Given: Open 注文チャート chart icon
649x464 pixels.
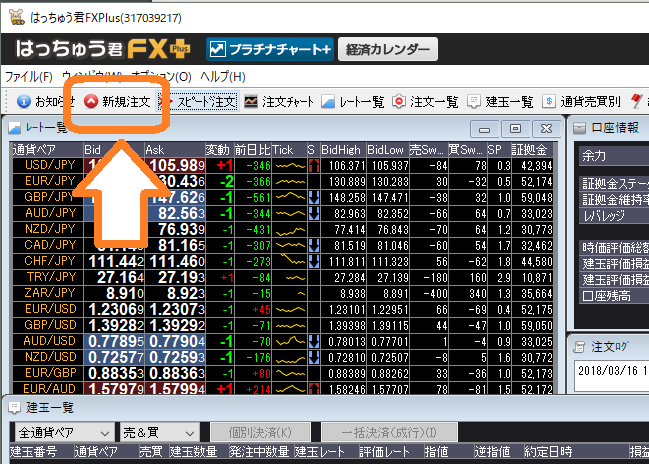Looking at the screenshot, I should tap(250, 101).
